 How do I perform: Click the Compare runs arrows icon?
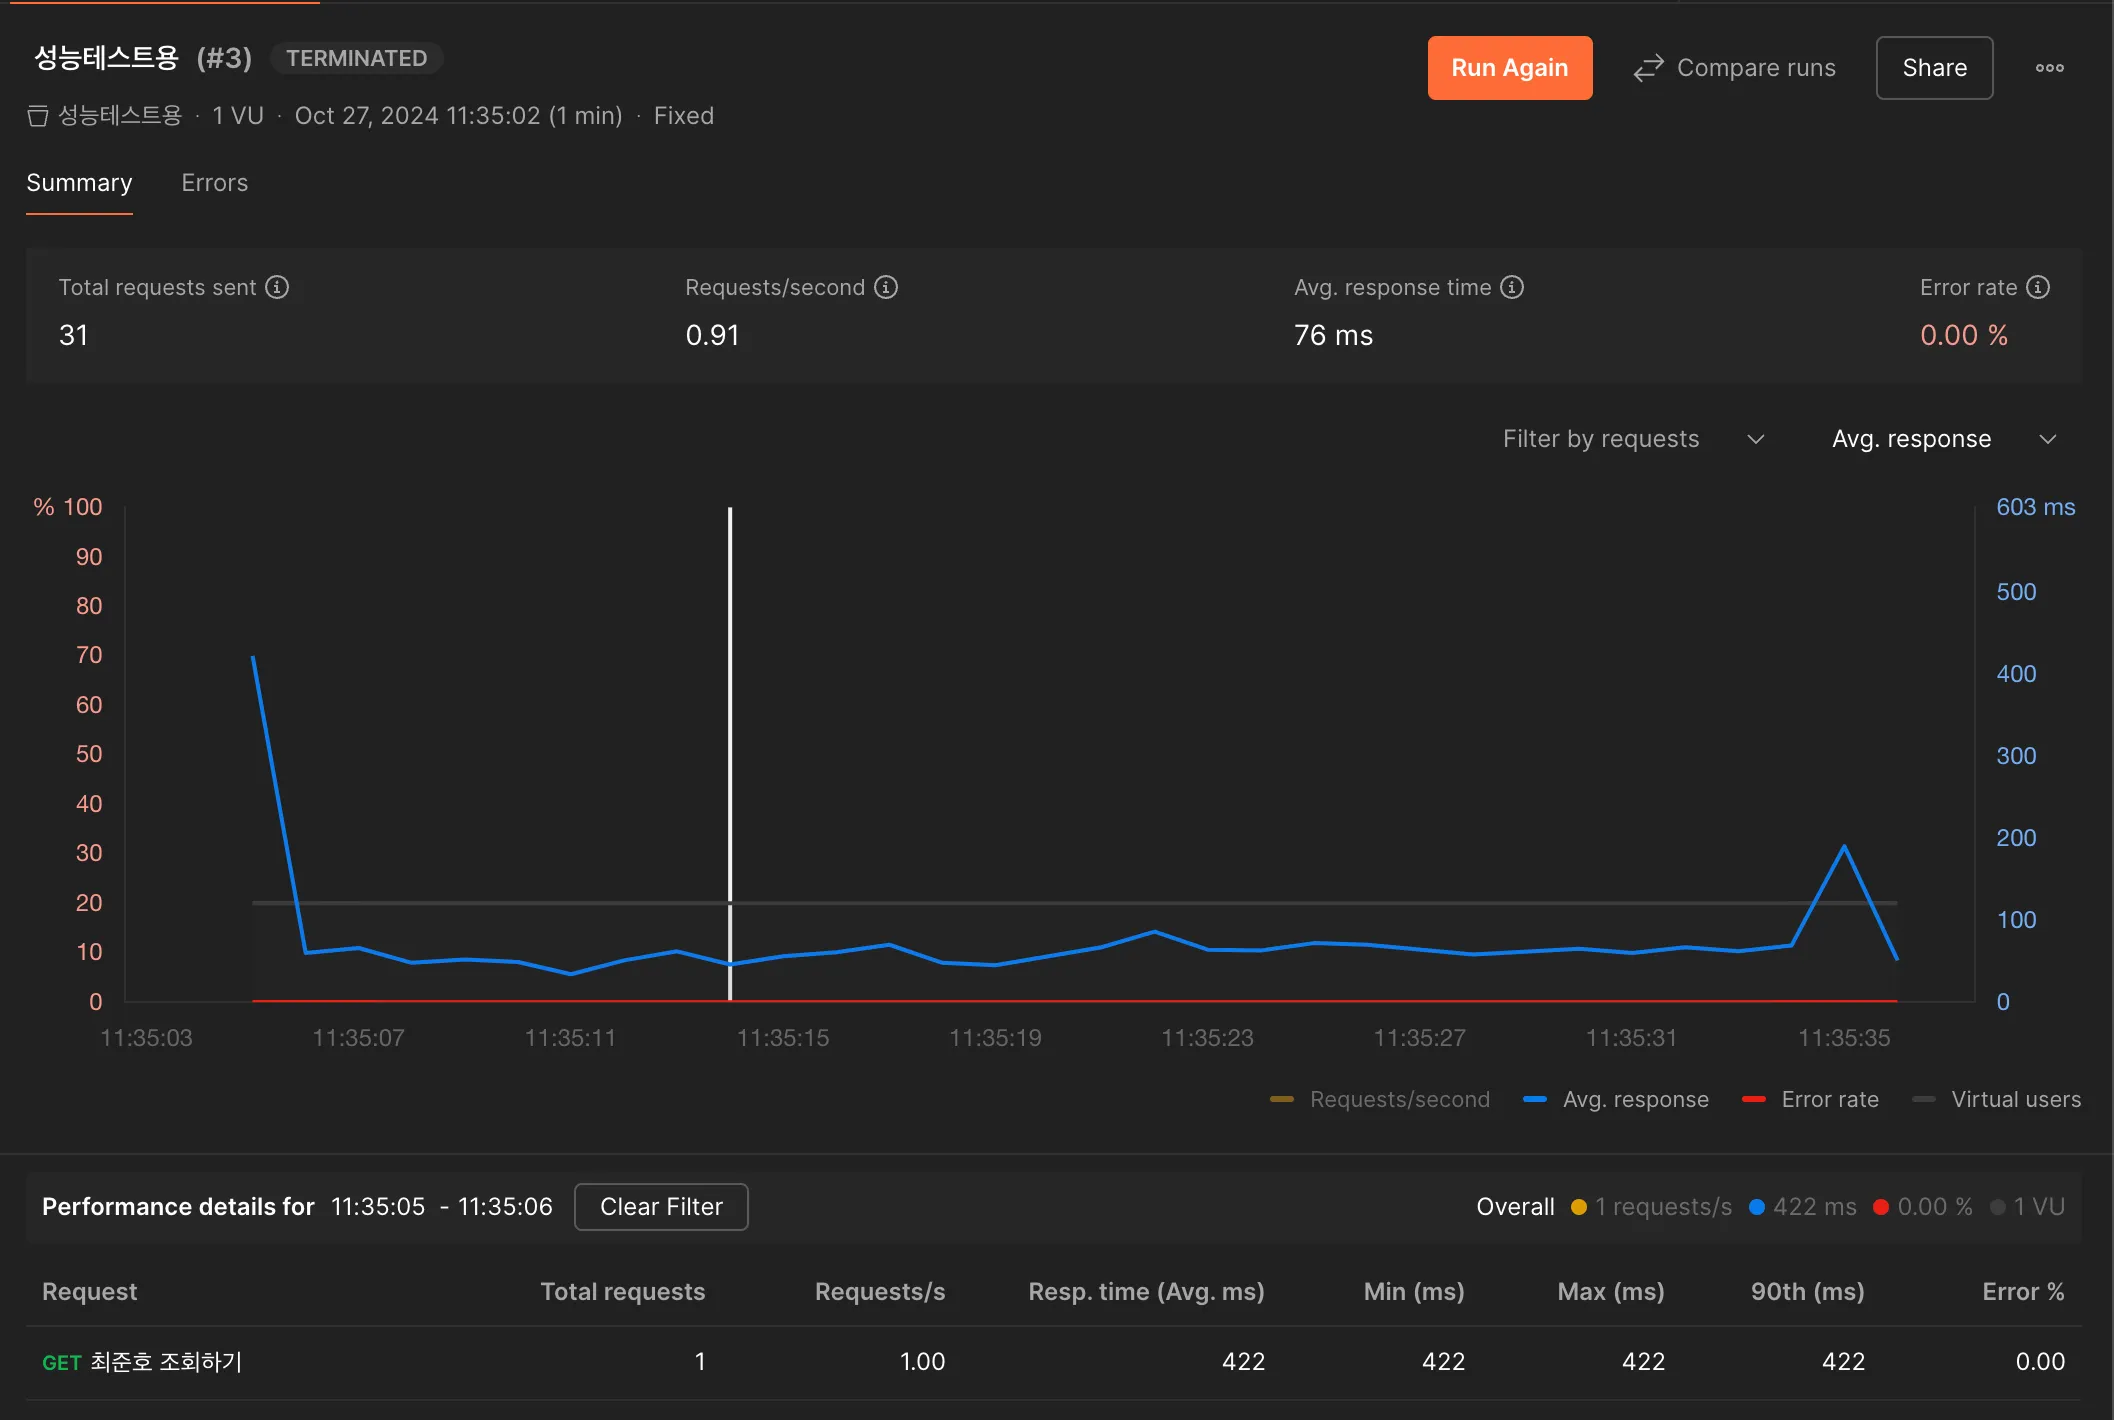click(1648, 68)
